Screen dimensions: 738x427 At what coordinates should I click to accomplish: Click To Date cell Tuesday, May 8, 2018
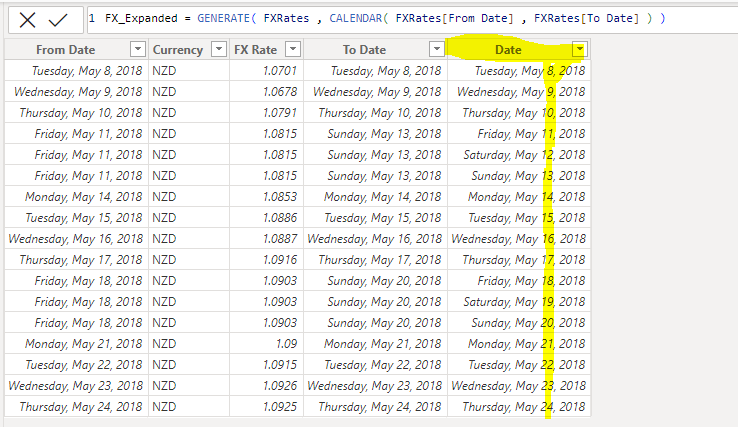376,71
